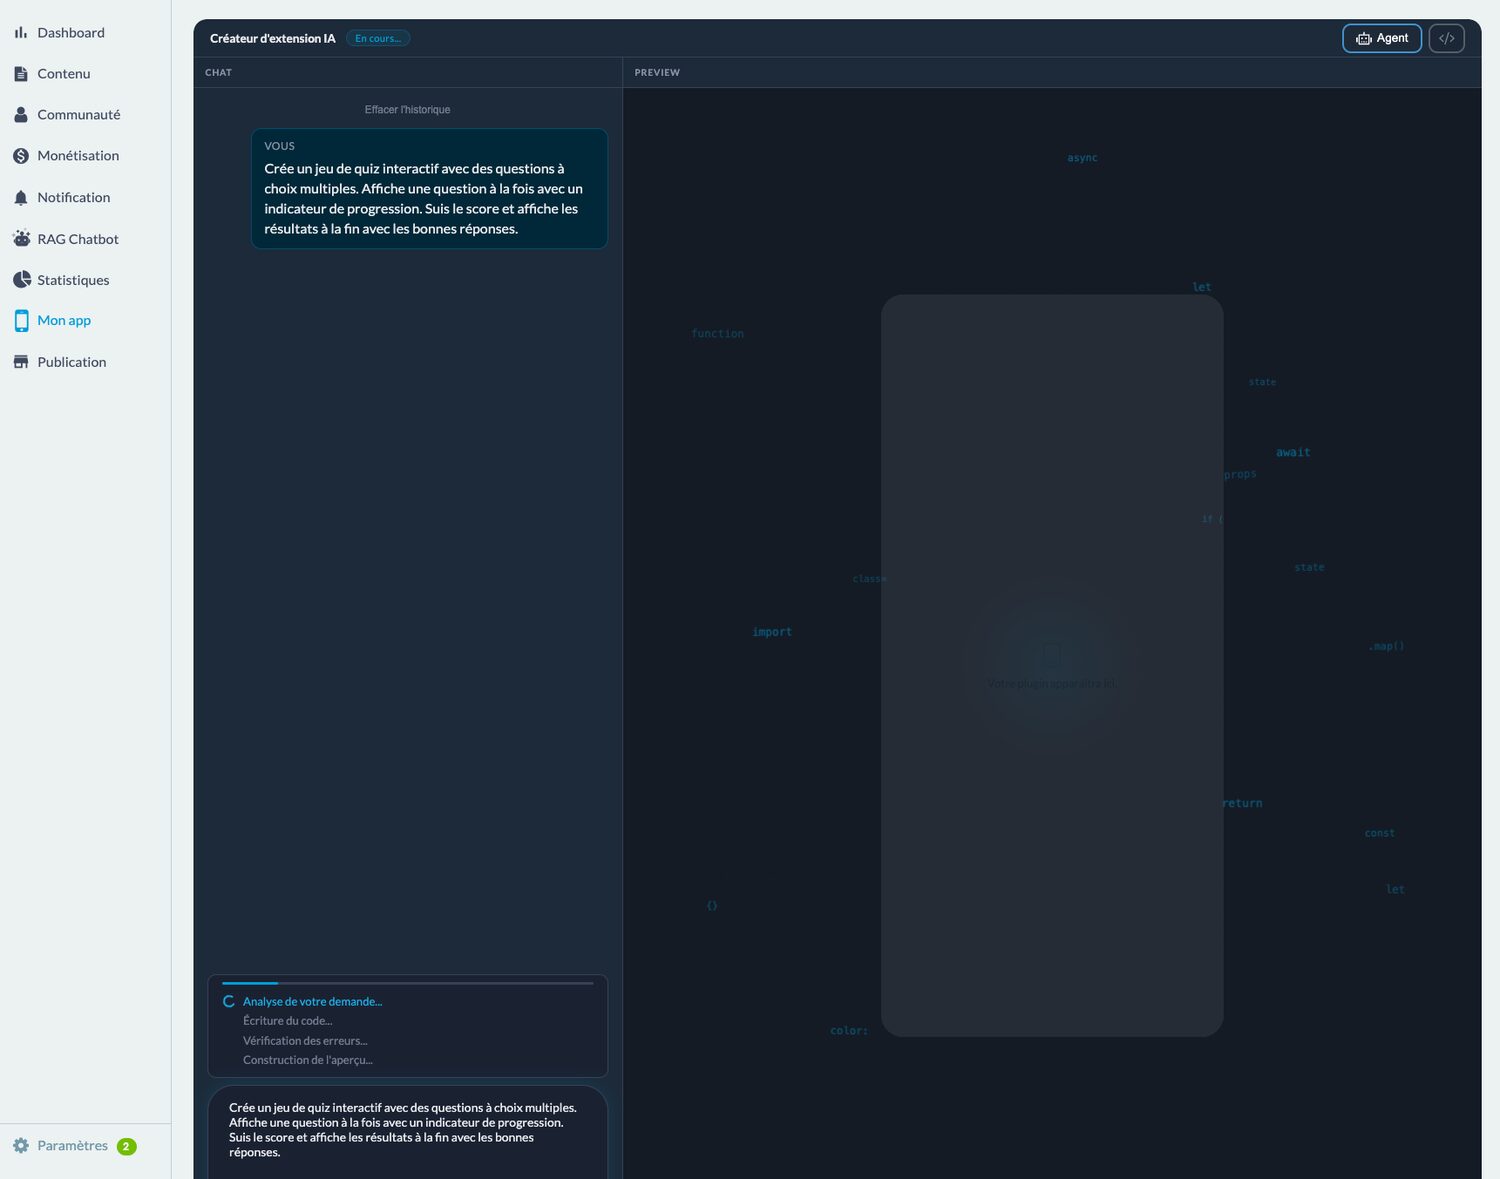
Task: Click the 'Vérification des erreurs...' step
Action: pyautogui.click(x=305, y=1041)
